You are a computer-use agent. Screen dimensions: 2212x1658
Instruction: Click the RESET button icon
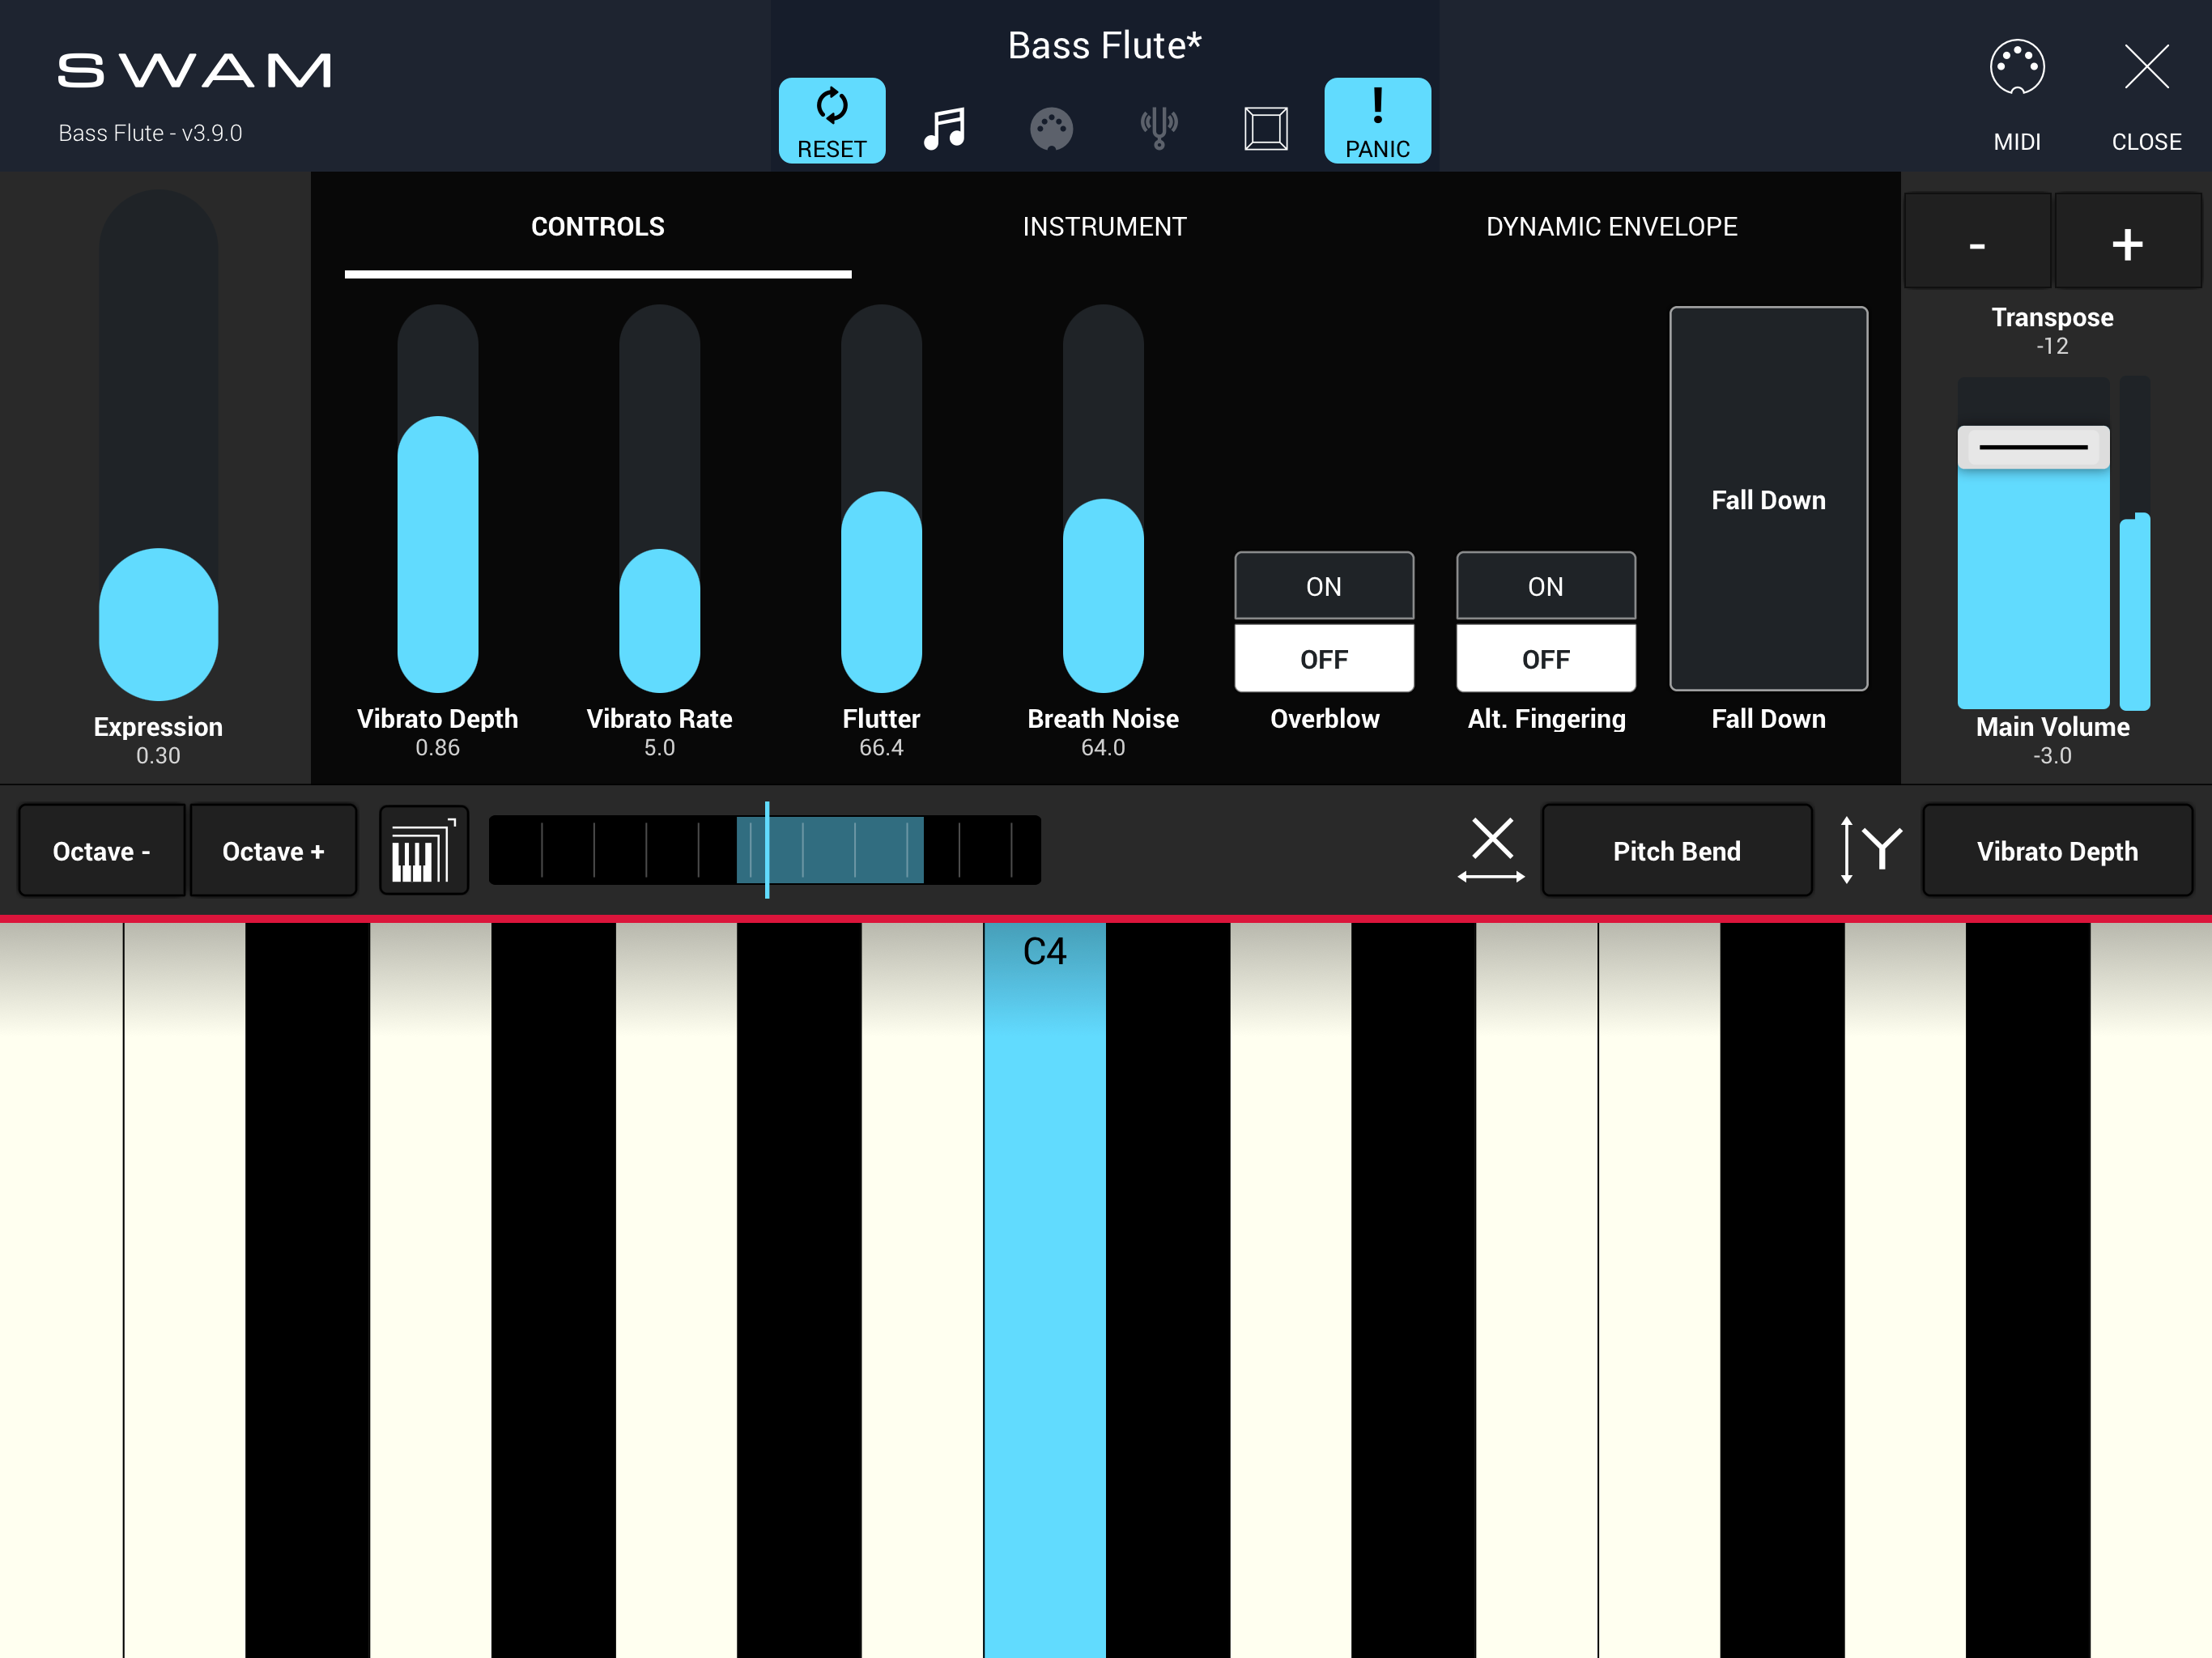832,120
